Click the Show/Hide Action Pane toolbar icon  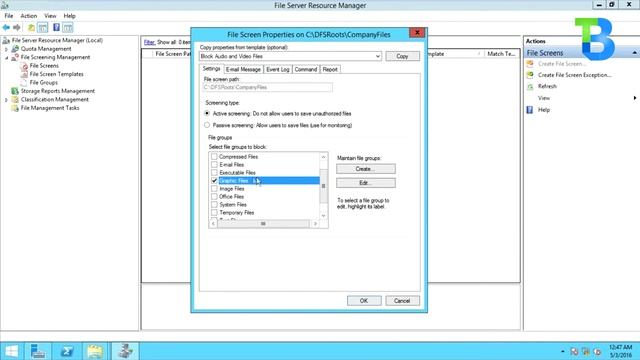click(68, 27)
